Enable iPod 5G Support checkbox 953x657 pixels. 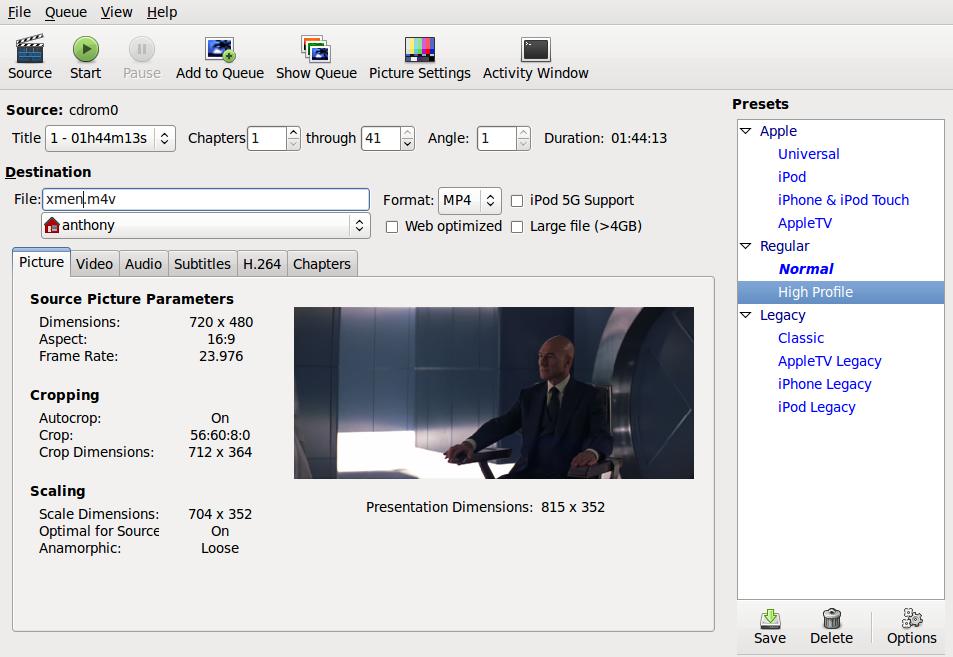517,200
